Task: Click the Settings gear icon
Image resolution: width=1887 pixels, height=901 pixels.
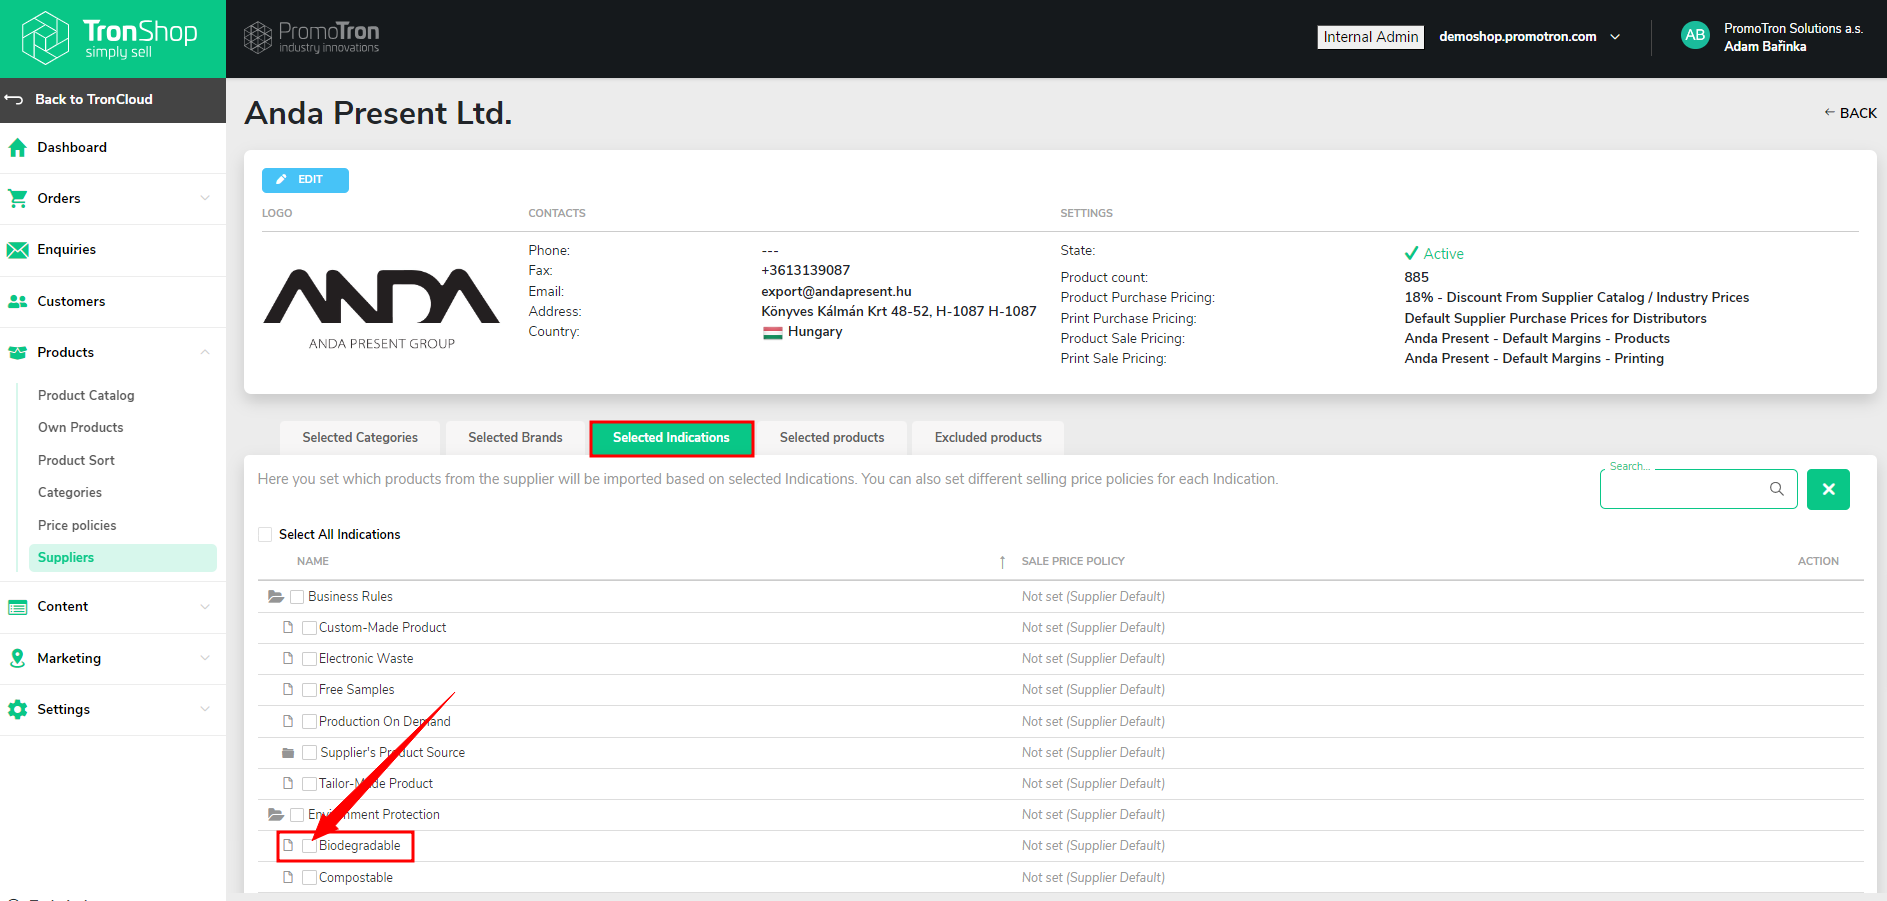Action: [17, 709]
